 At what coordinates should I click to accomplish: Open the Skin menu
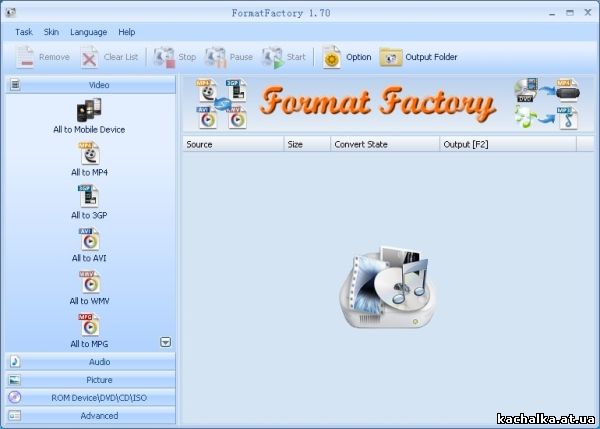coord(51,32)
